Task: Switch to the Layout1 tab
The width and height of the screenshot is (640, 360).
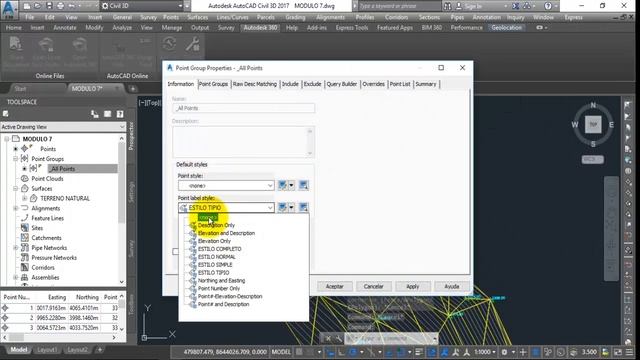Action: coord(47,350)
